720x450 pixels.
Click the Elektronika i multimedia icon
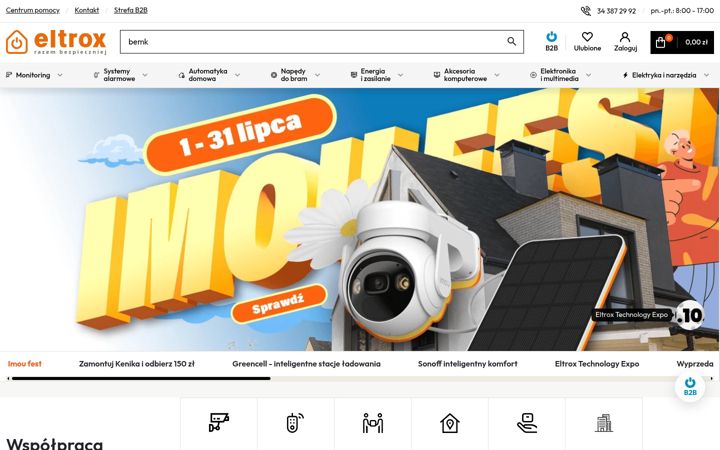(x=533, y=75)
